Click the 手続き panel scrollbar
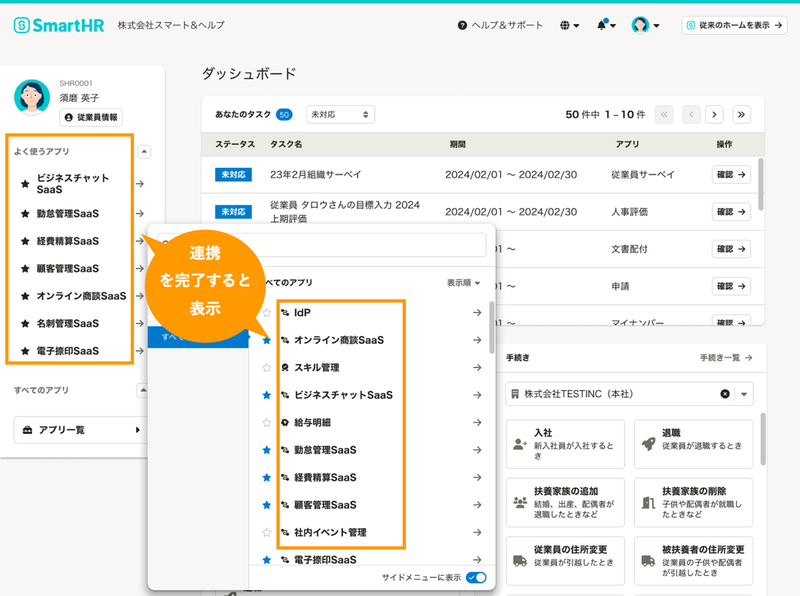The width and height of the screenshot is (800, 596). [x=763, y=439]
